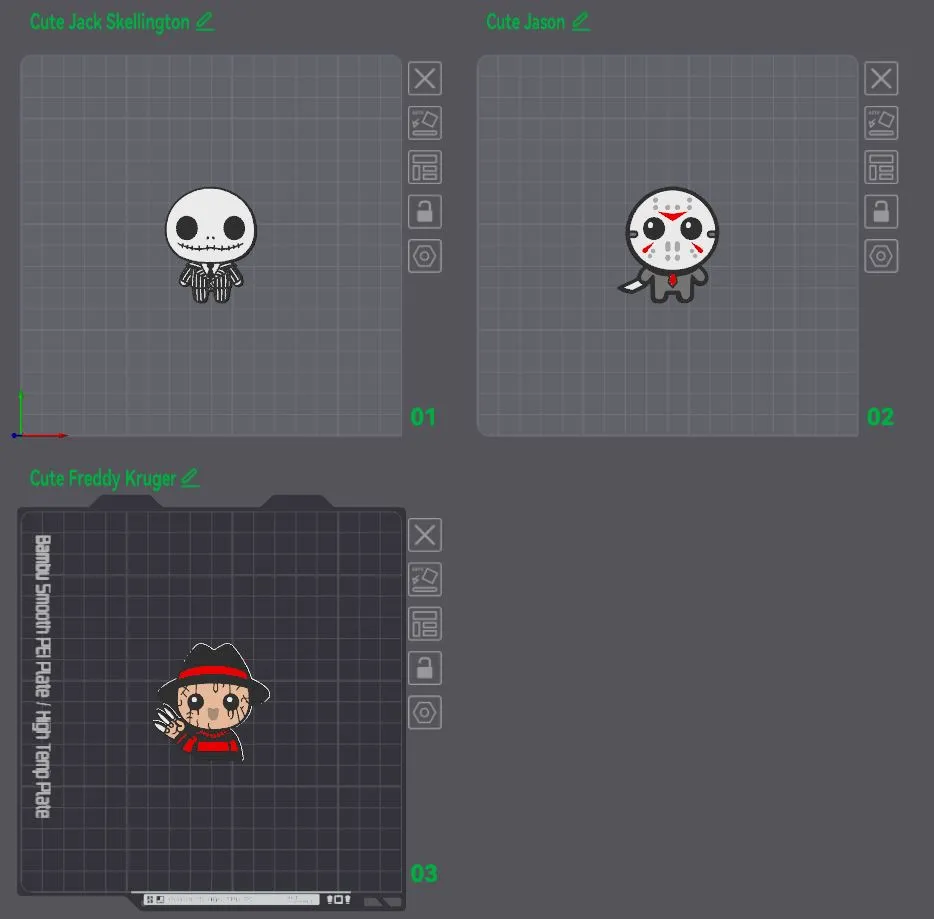
Task: Arrange objects on the Jack Skellington plate
Action: point(424,167)
